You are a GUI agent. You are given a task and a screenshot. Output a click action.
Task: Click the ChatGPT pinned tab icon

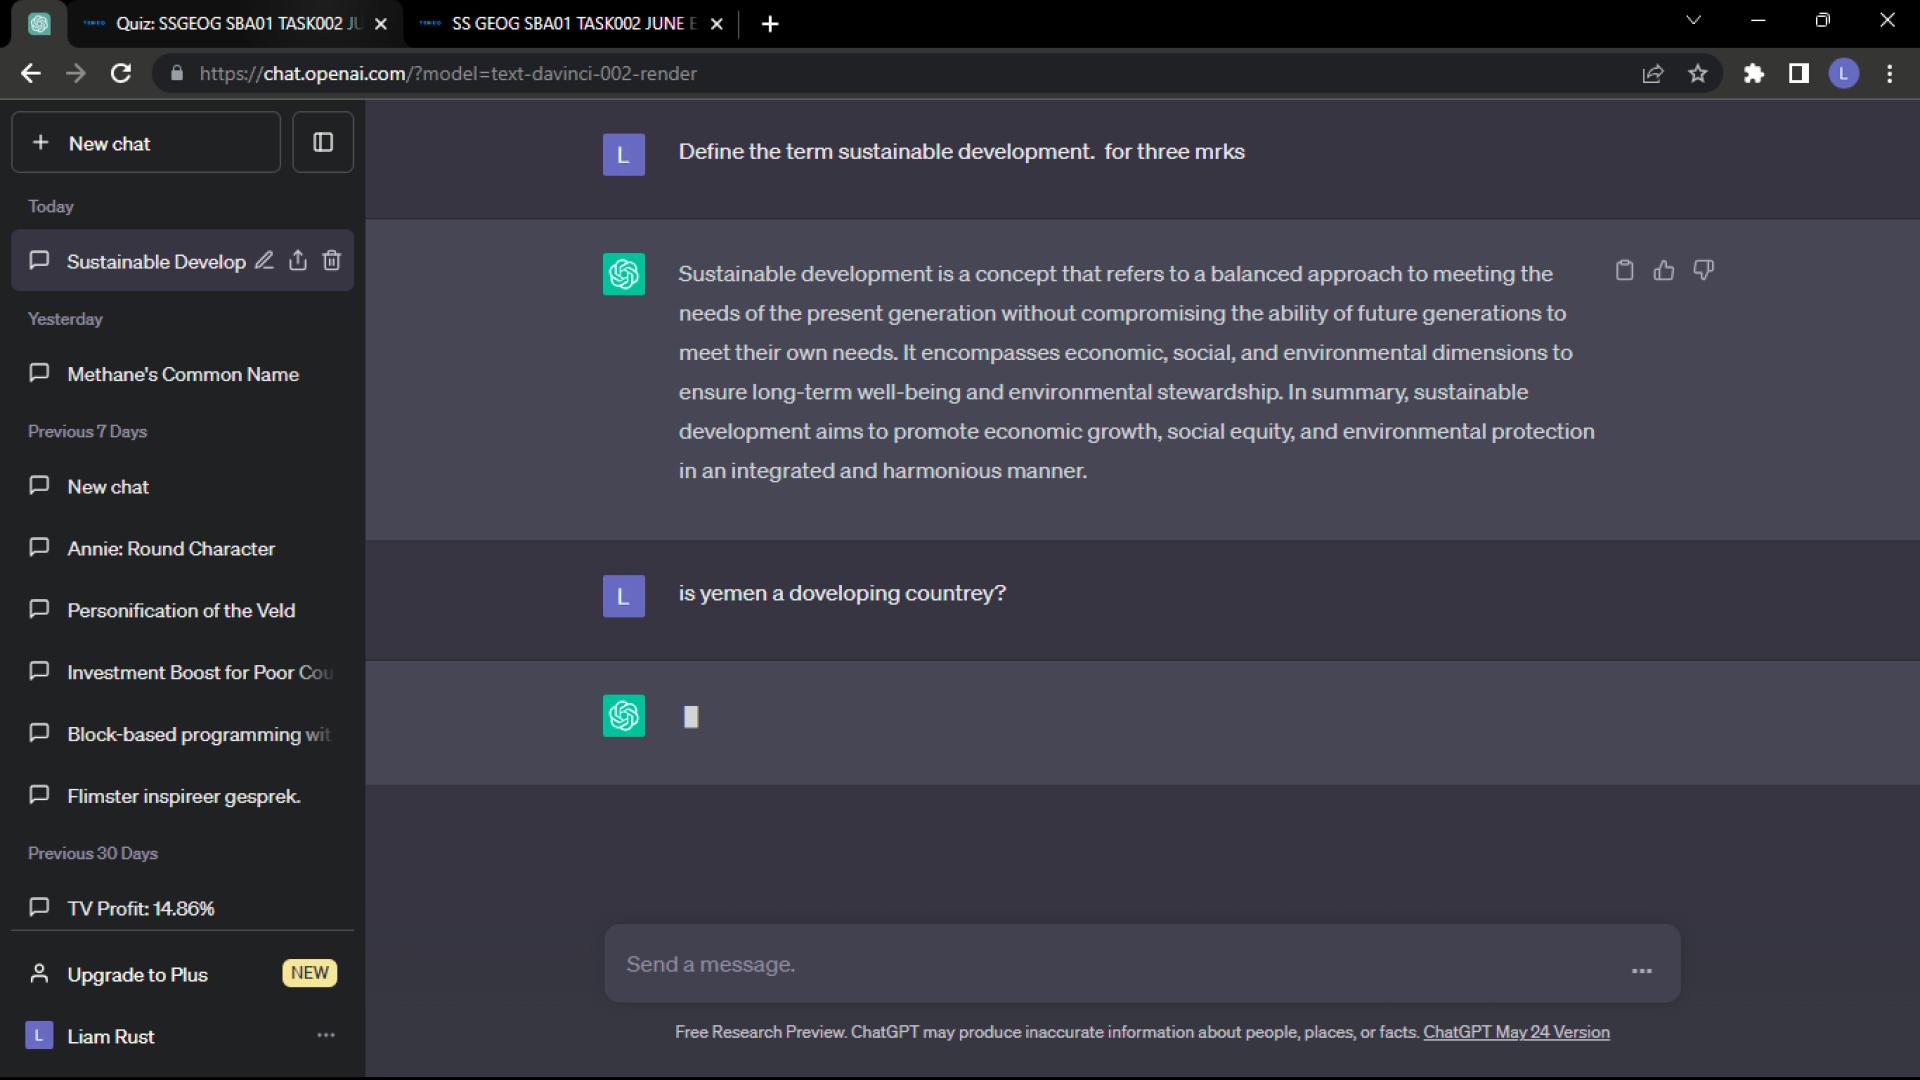coord(39,24)
